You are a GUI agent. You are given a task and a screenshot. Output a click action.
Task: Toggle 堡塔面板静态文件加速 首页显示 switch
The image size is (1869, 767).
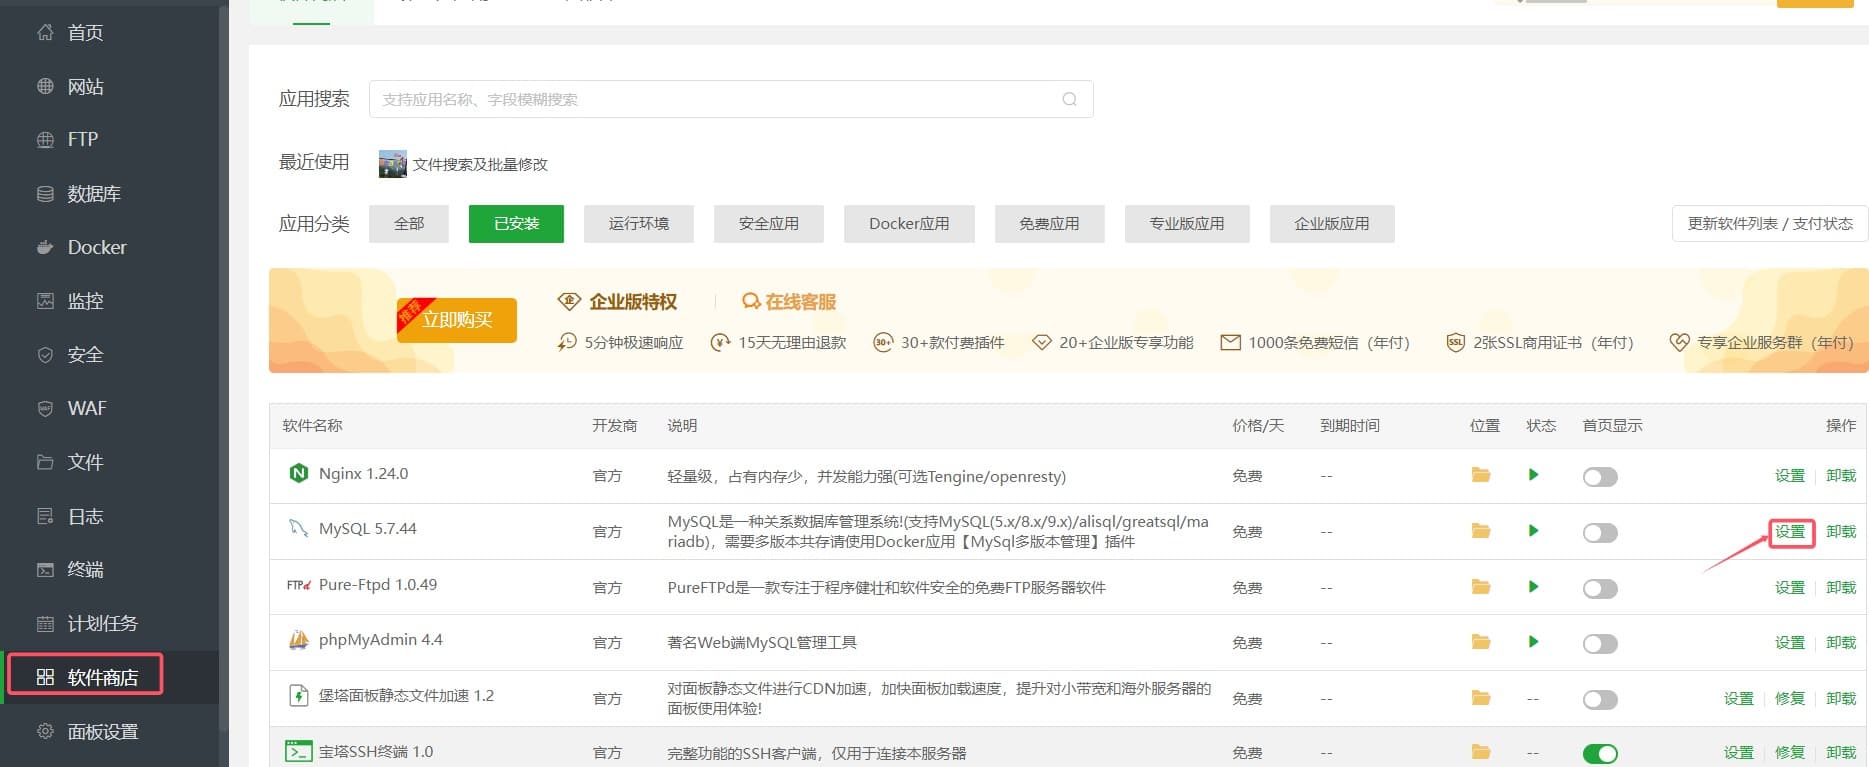coord(1600,700)
